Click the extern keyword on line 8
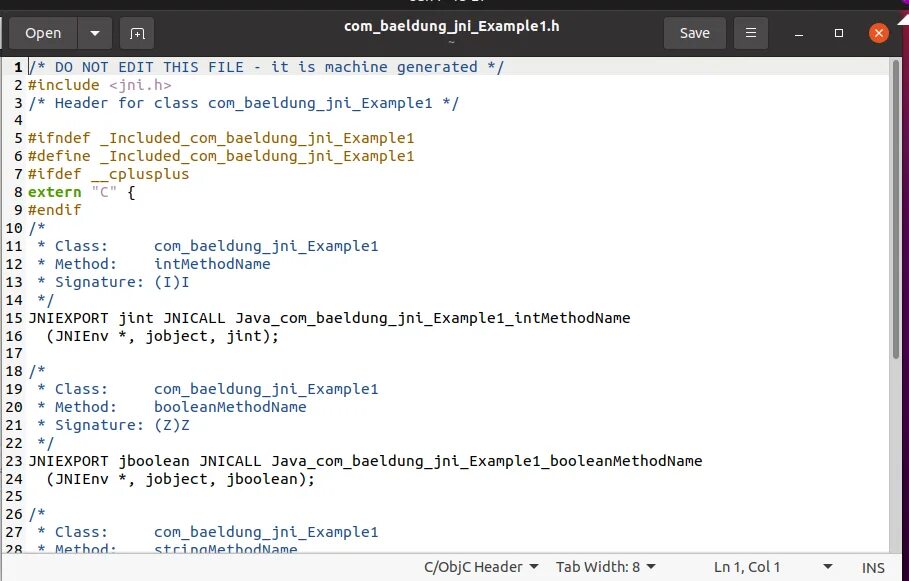Viewport: 909px width, 581px height. pos(54,192)
